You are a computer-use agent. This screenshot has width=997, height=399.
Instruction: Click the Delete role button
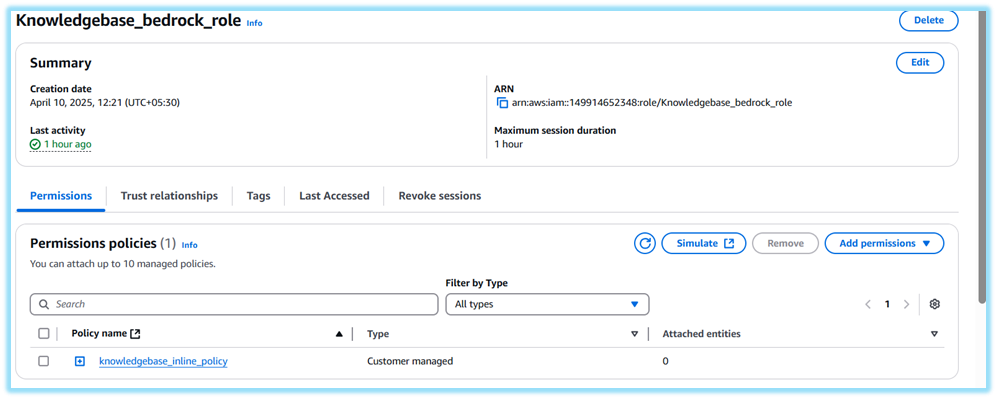[928, 20]
